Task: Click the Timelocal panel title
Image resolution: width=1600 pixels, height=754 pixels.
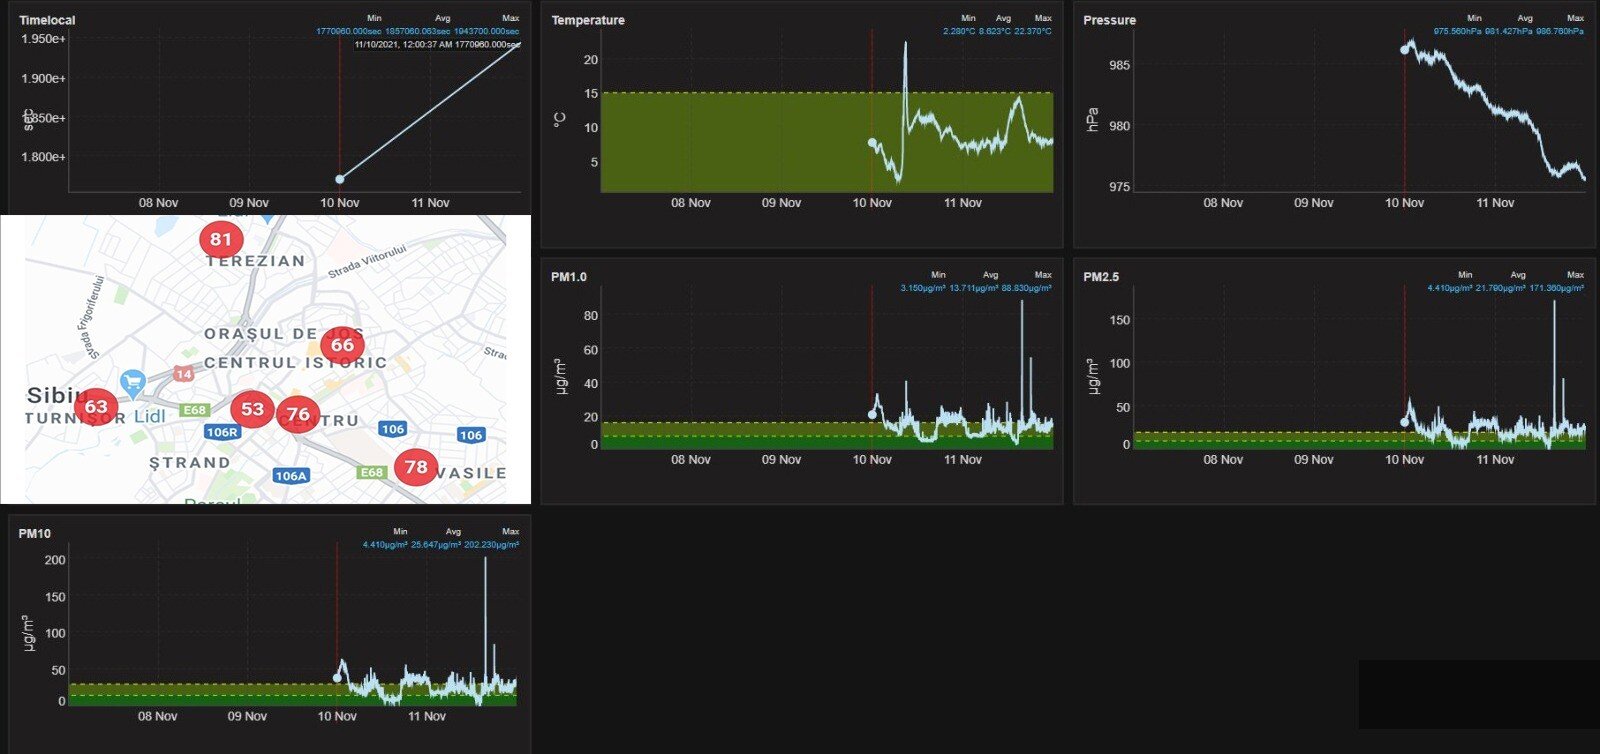Action: click(47, 20)
